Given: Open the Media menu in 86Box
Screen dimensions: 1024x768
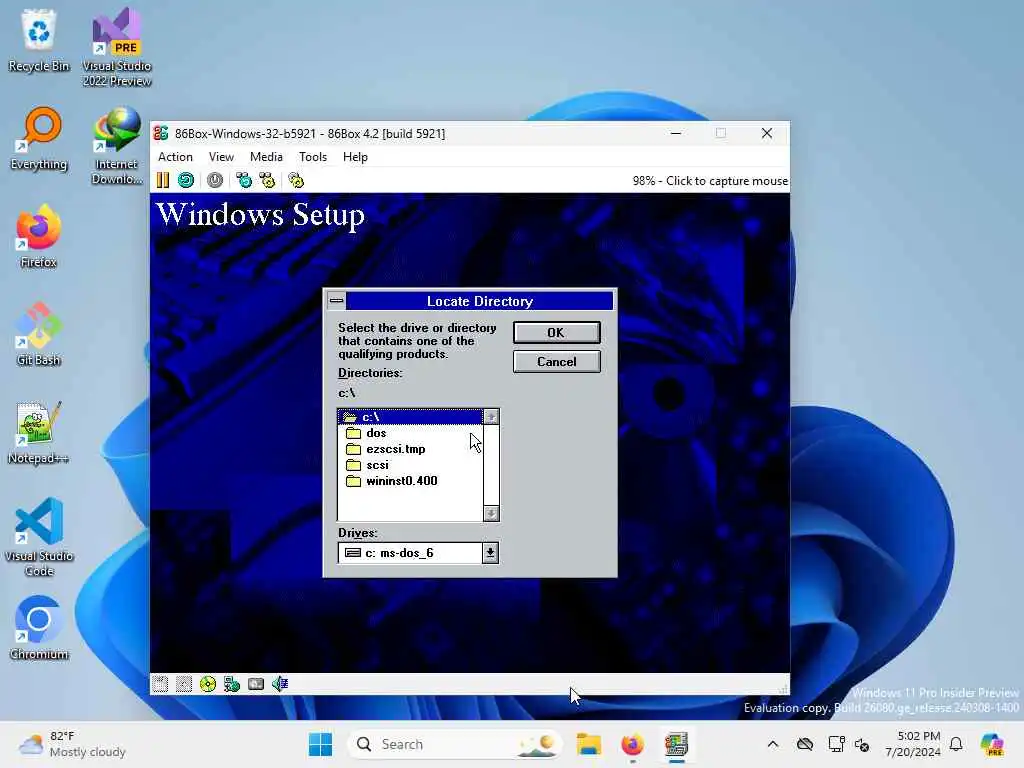Looking at the screenshot, I should [266, 157].
